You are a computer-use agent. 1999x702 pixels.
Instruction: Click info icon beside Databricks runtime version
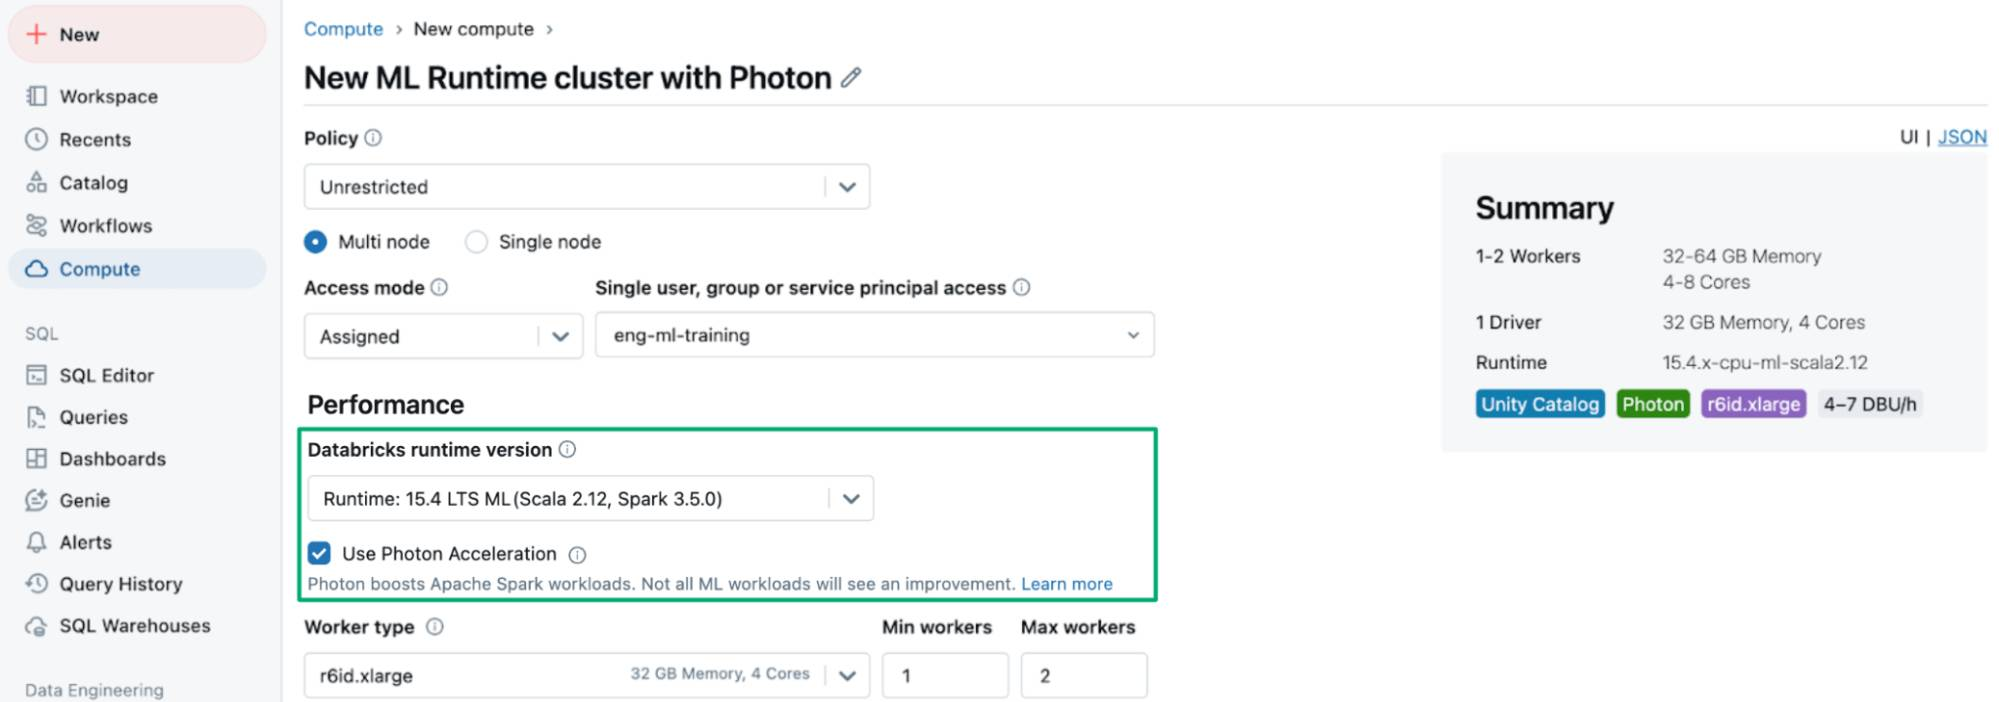(x=567, y=449)
